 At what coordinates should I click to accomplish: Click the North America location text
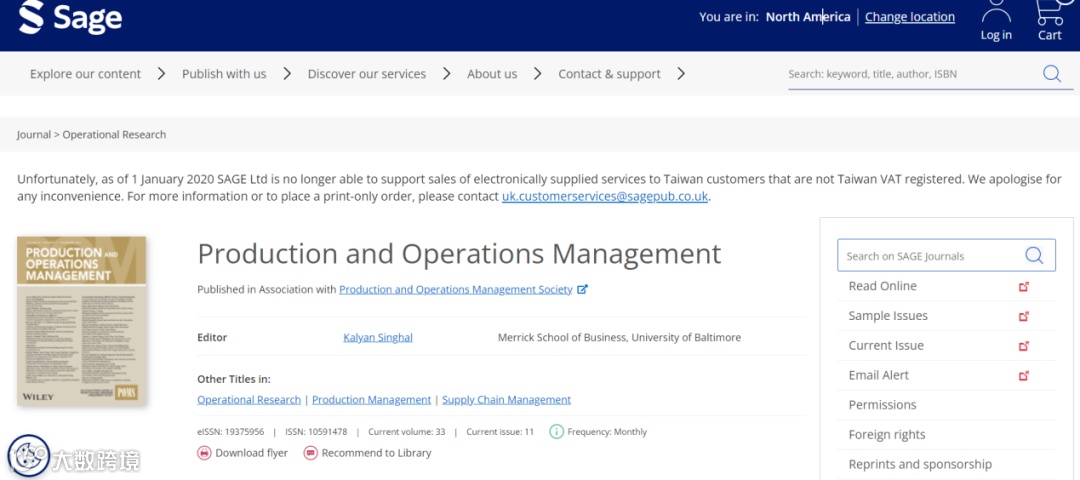click(x=808, y=17)
